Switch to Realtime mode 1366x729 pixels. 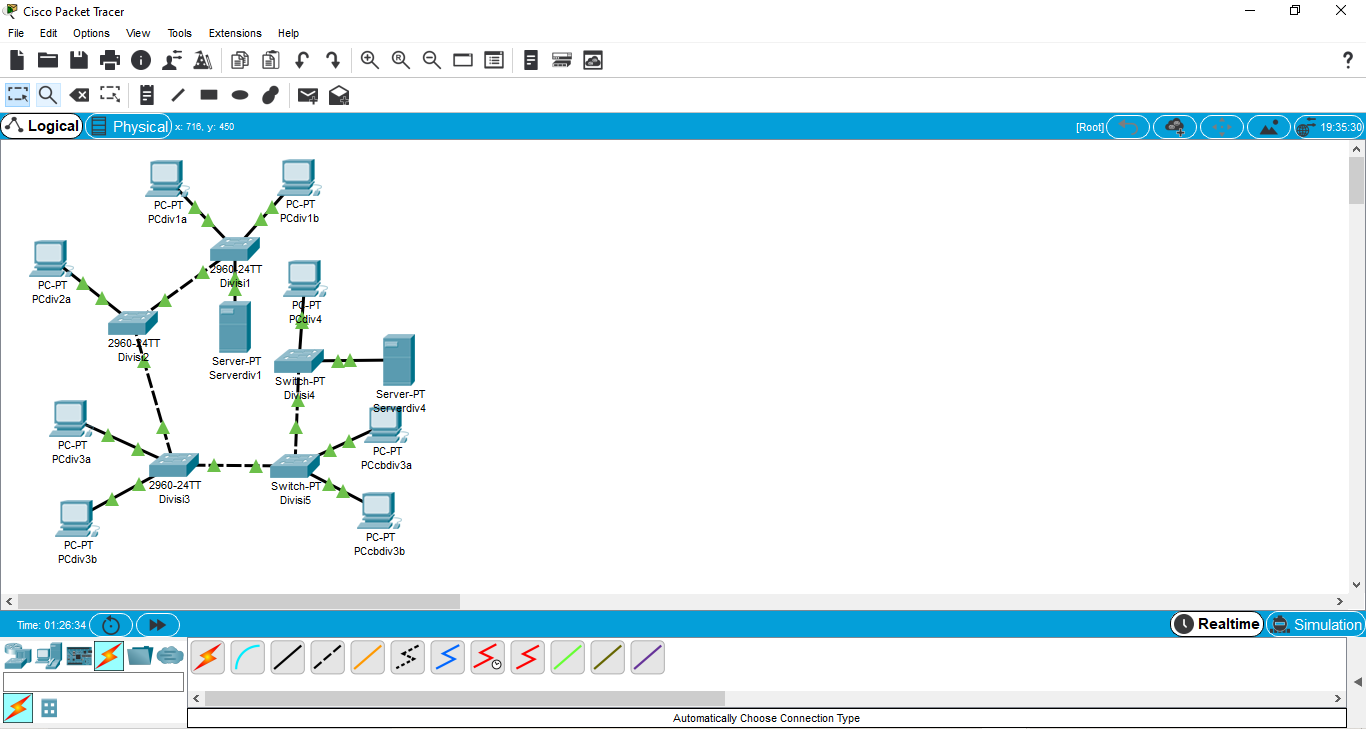coord(1217,624)
